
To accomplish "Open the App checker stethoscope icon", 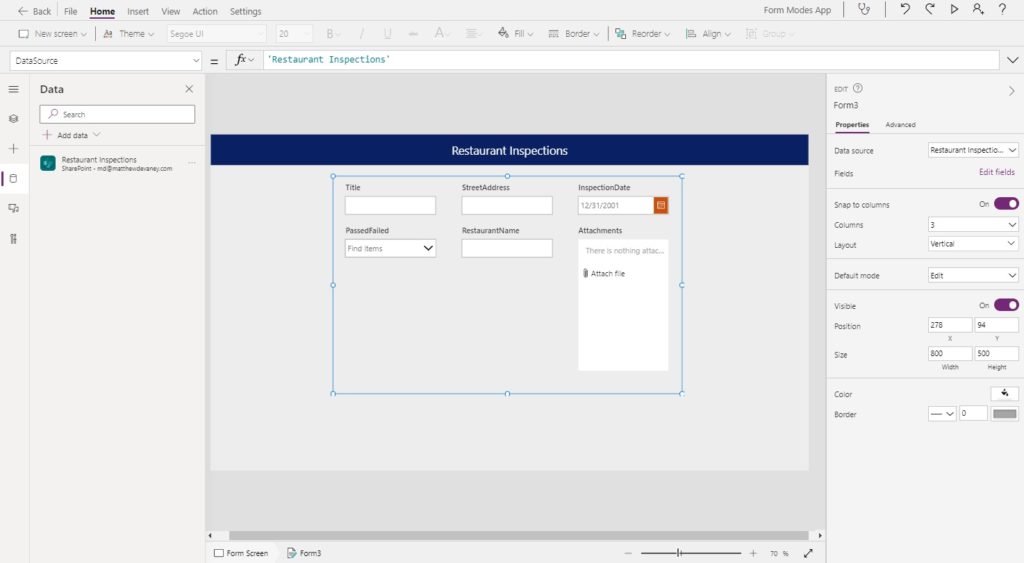I will click(864, 9).
